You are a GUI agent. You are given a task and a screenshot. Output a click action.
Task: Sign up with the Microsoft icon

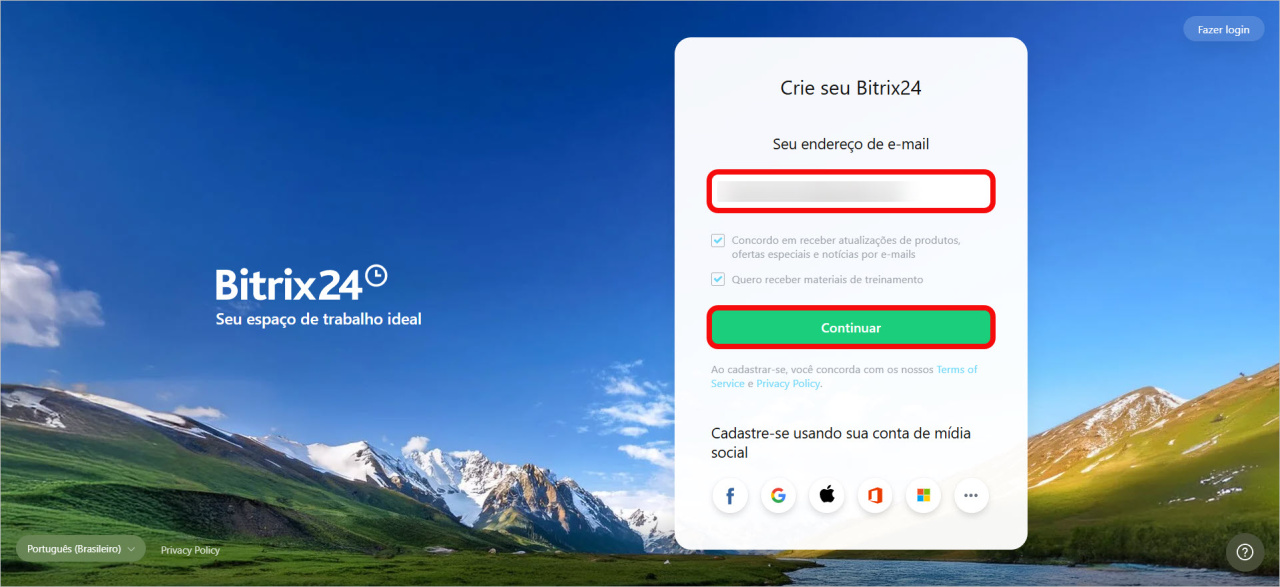(923, 495)
